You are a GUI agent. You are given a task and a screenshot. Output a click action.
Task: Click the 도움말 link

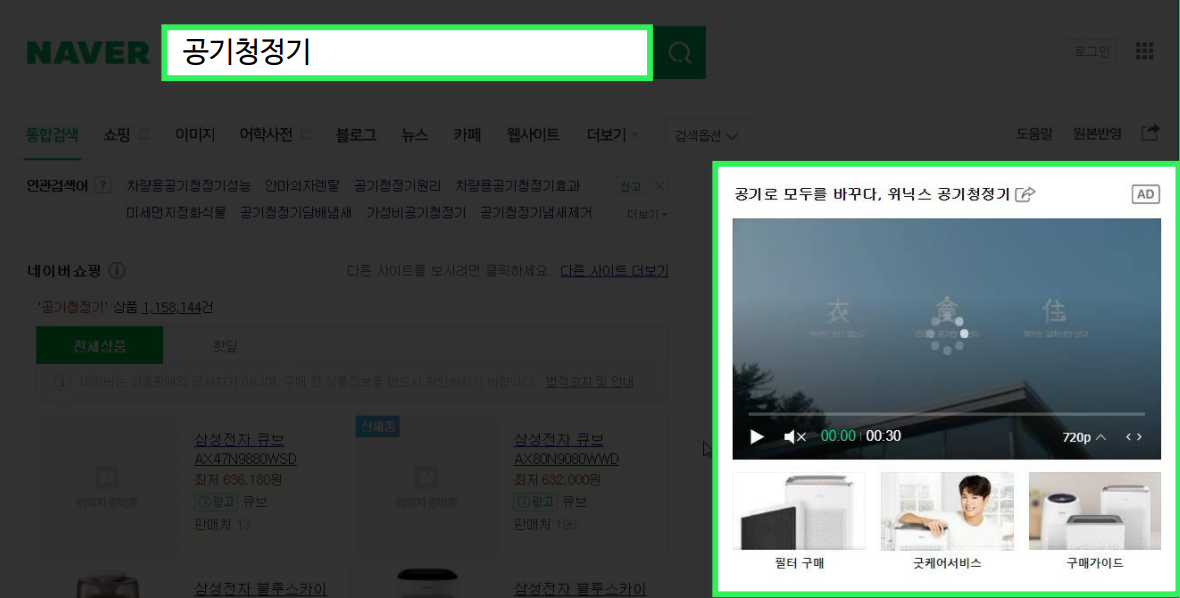(x=1034, y=134)
